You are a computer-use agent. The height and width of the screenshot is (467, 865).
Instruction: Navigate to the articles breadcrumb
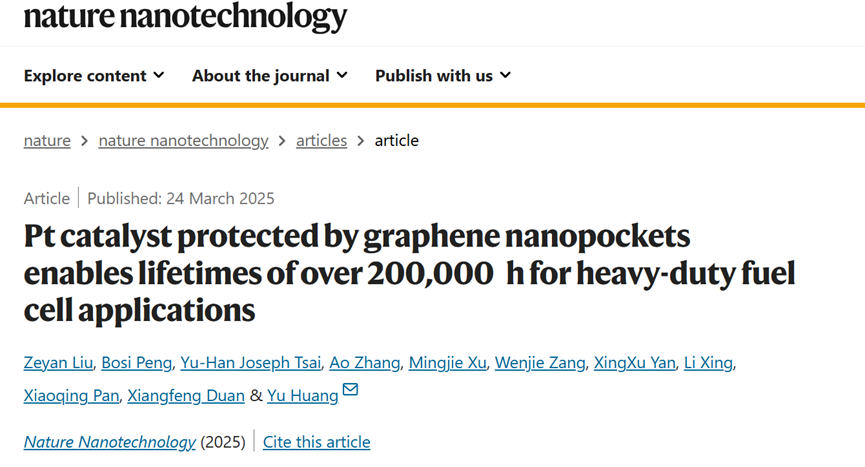click(x=322, y=141)
